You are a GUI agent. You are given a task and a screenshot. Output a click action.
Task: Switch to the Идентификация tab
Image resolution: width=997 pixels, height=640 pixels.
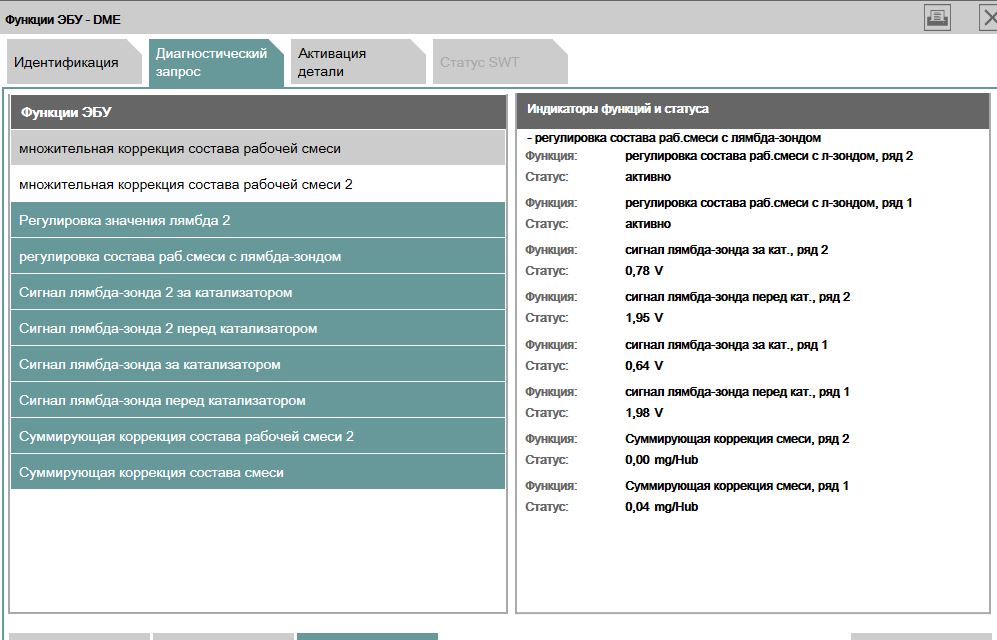pyautogui.click(x=74, y=62)
